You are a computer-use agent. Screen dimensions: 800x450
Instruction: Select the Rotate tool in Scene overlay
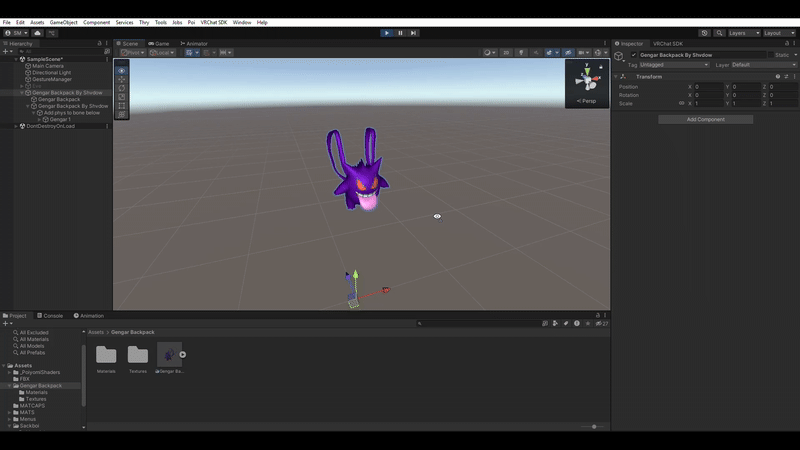[121, 88]
